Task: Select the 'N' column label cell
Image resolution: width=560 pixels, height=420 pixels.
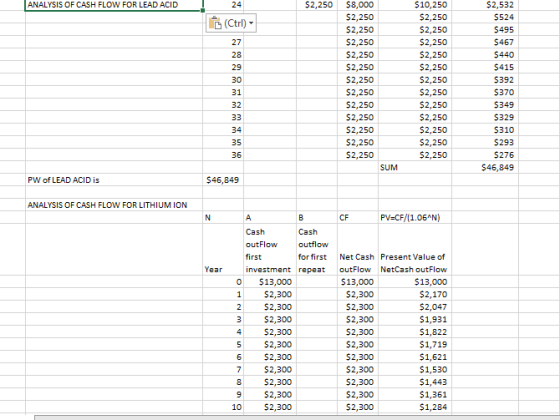Action: click(223, 218)
